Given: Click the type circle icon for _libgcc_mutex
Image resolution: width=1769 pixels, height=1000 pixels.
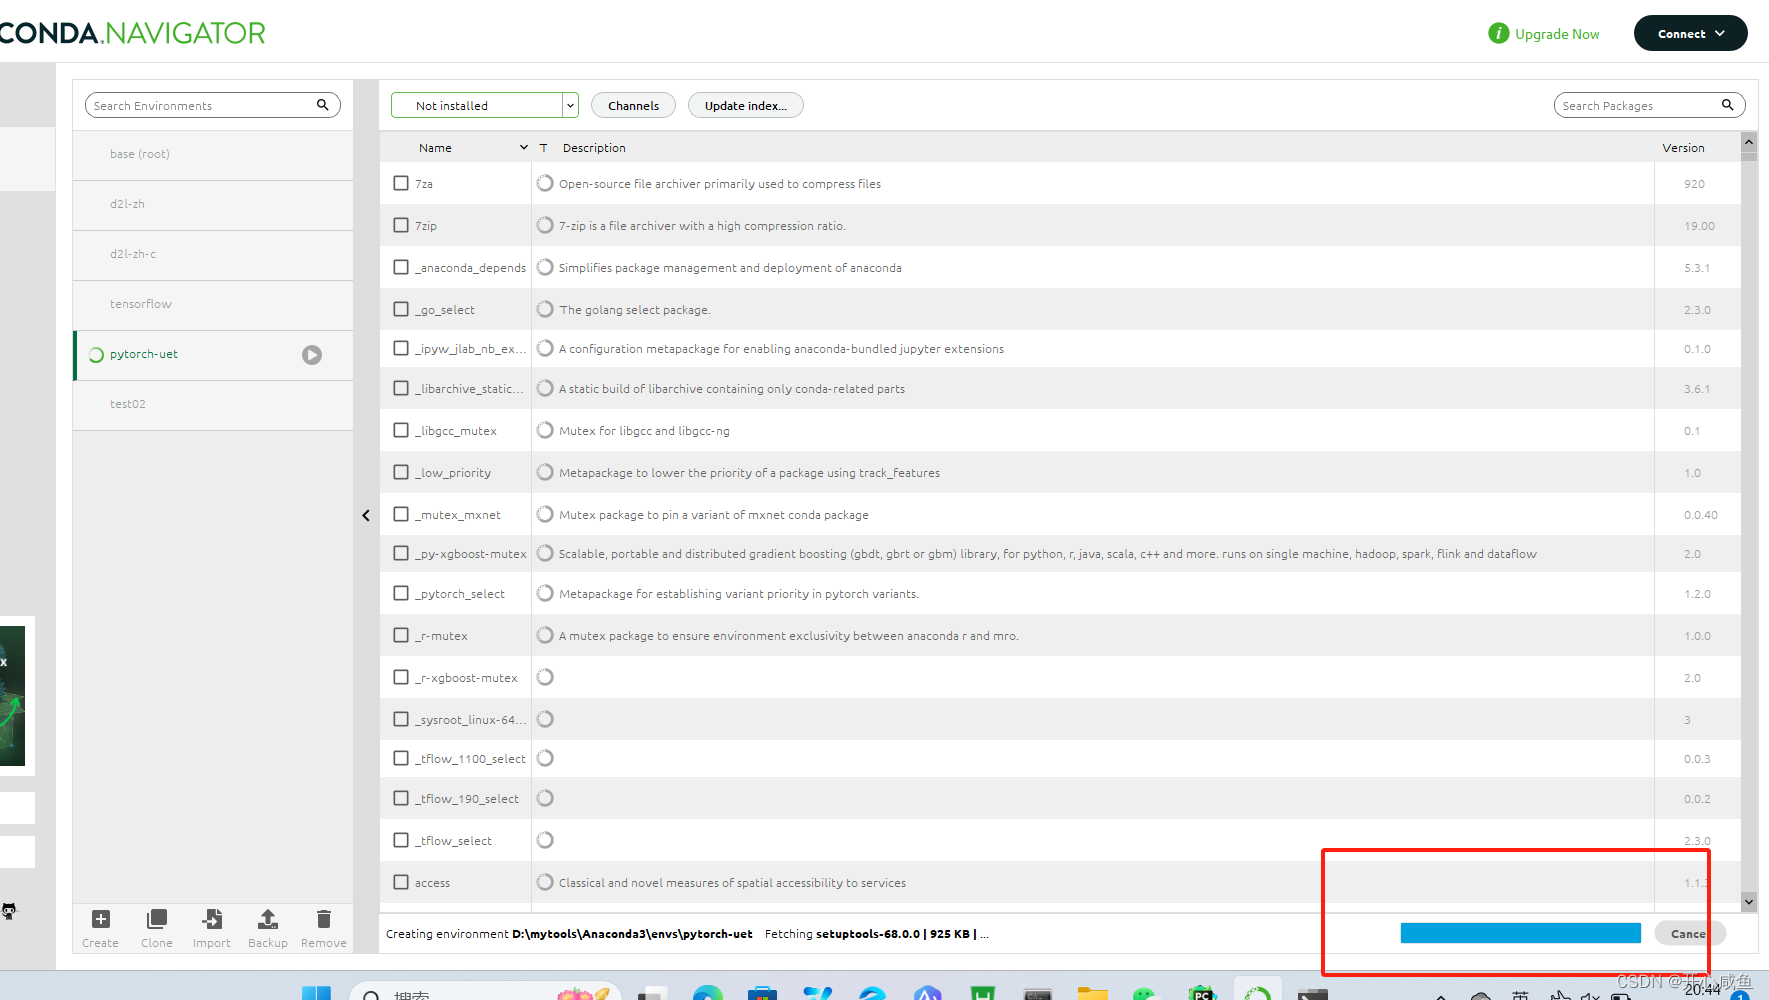Looking at the screenshot, I should point(545,430).
